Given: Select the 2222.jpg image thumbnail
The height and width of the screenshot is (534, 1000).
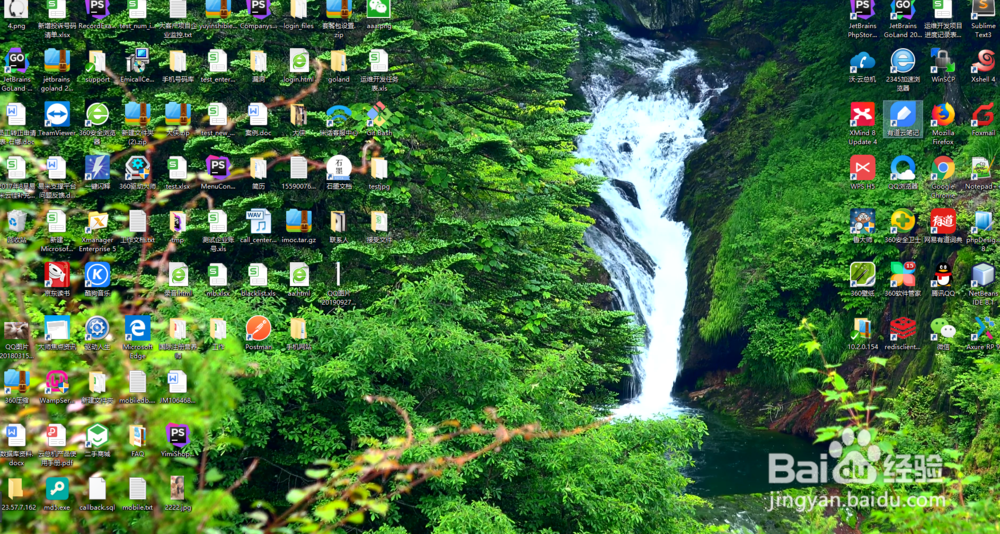Looking at the screenshot, I should [177, 488].
